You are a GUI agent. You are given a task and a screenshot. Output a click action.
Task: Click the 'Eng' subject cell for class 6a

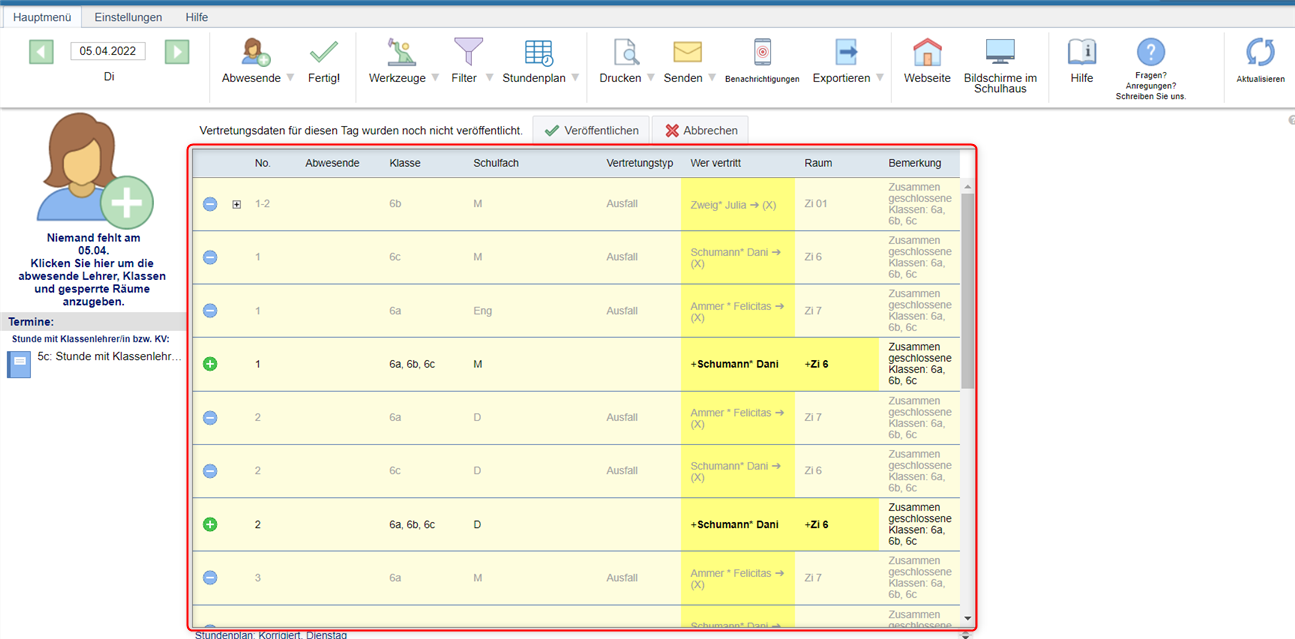(x=483, y=311)
